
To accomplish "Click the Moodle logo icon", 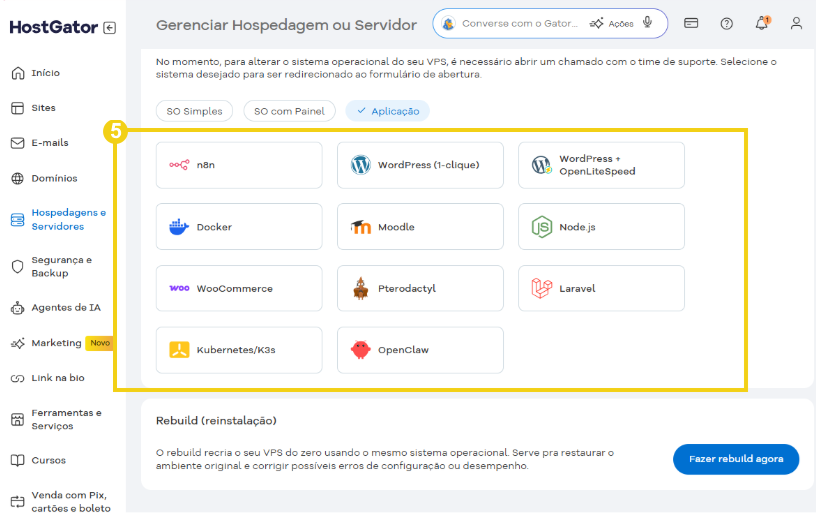I will pos(361,227).
